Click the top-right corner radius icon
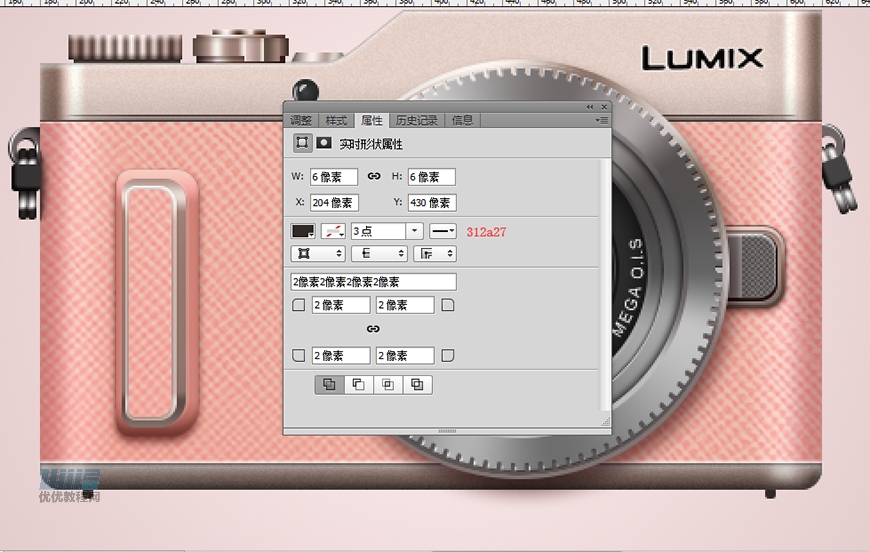 (447, 305)
